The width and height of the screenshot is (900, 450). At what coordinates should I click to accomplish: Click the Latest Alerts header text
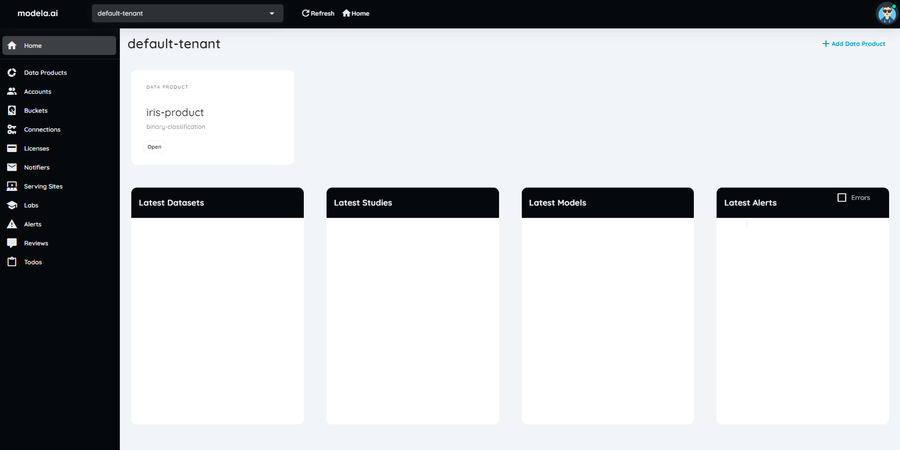tap(750, 203)
